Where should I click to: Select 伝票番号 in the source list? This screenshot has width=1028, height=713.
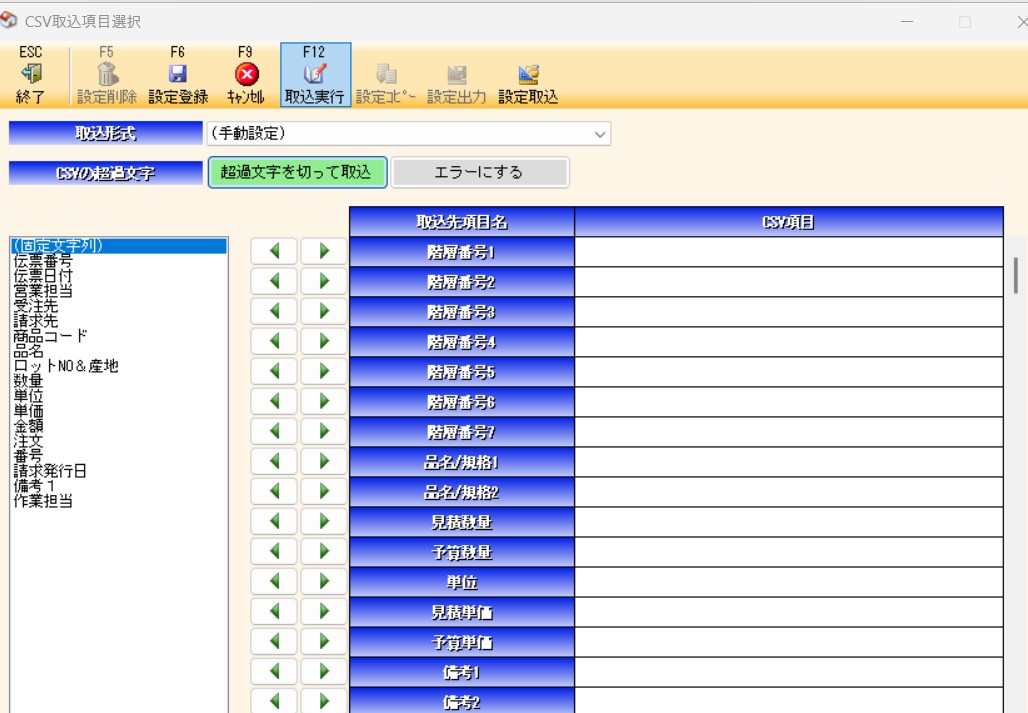pos(42,260)
